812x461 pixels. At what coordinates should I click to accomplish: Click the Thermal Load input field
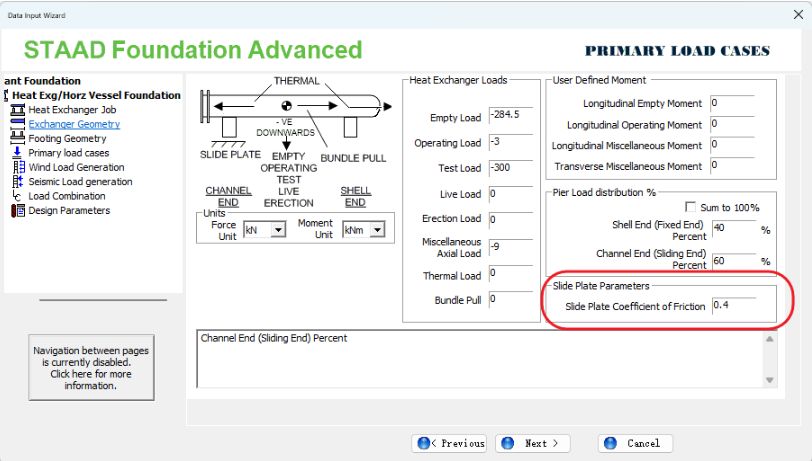(511, 273)
